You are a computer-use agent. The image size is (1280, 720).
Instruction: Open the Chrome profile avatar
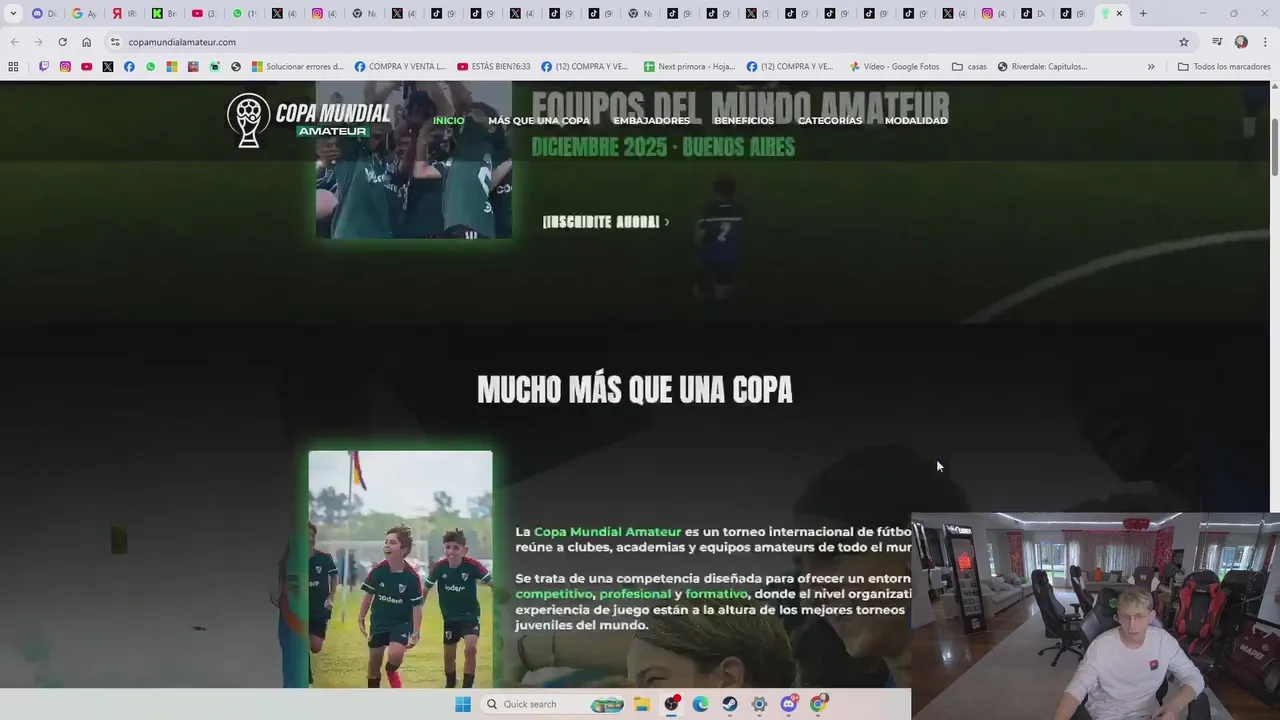1241,42
